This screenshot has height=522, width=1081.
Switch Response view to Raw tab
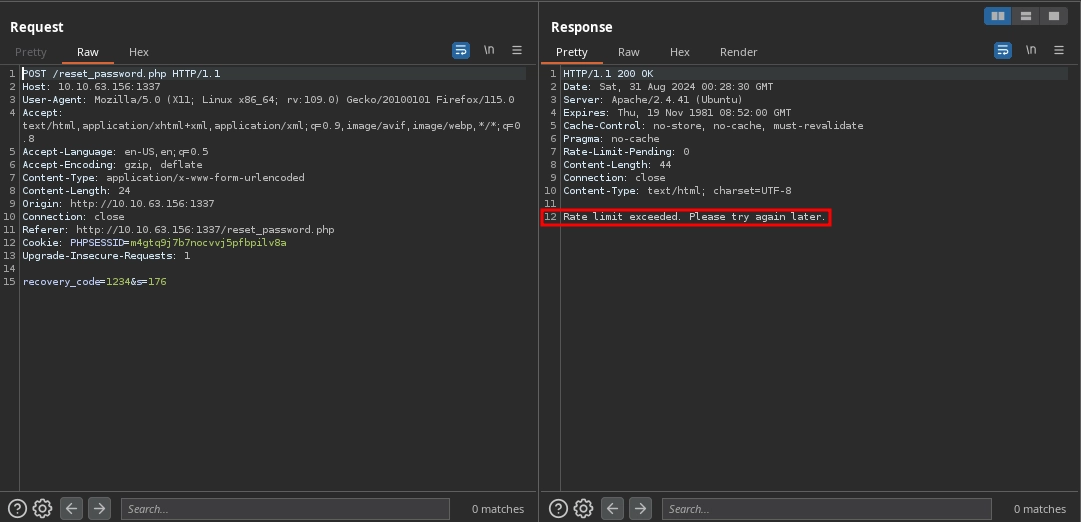628,52
